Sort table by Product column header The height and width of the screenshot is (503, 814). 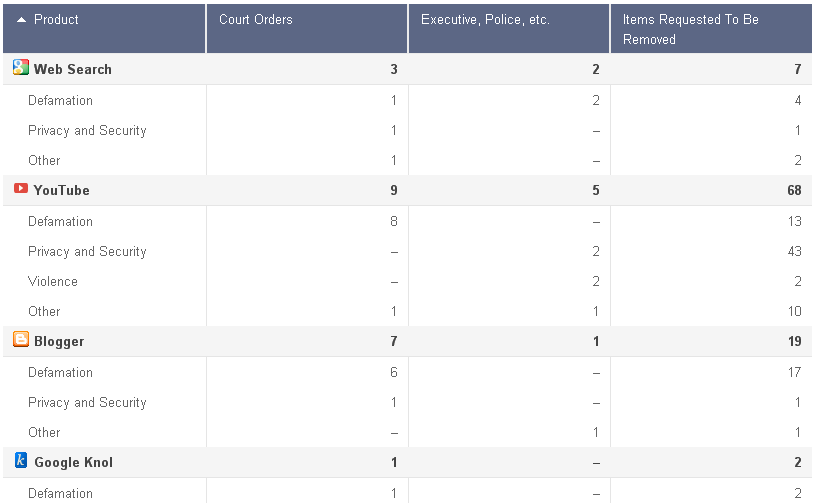[x=56, y=20]
